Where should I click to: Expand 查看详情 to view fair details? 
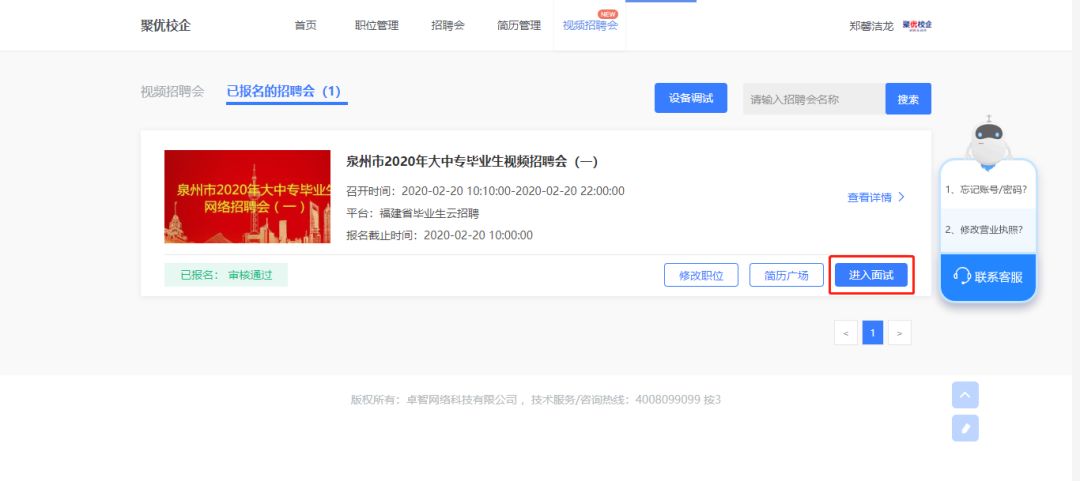875,198
